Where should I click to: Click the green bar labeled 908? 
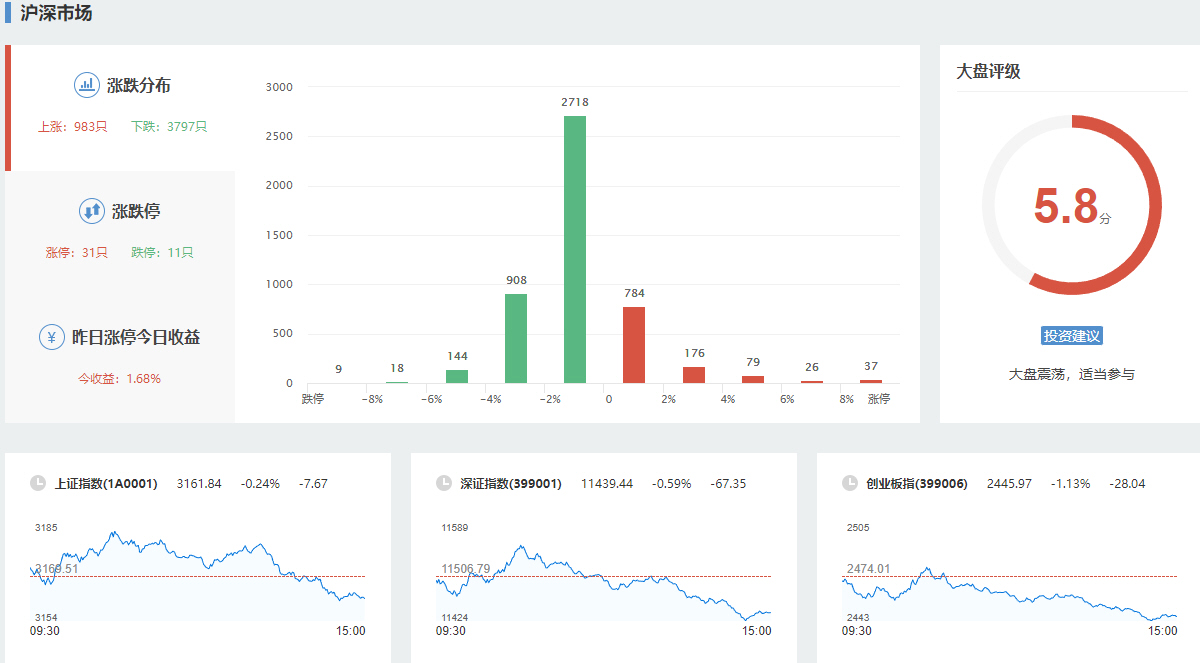tap(516, 338)
